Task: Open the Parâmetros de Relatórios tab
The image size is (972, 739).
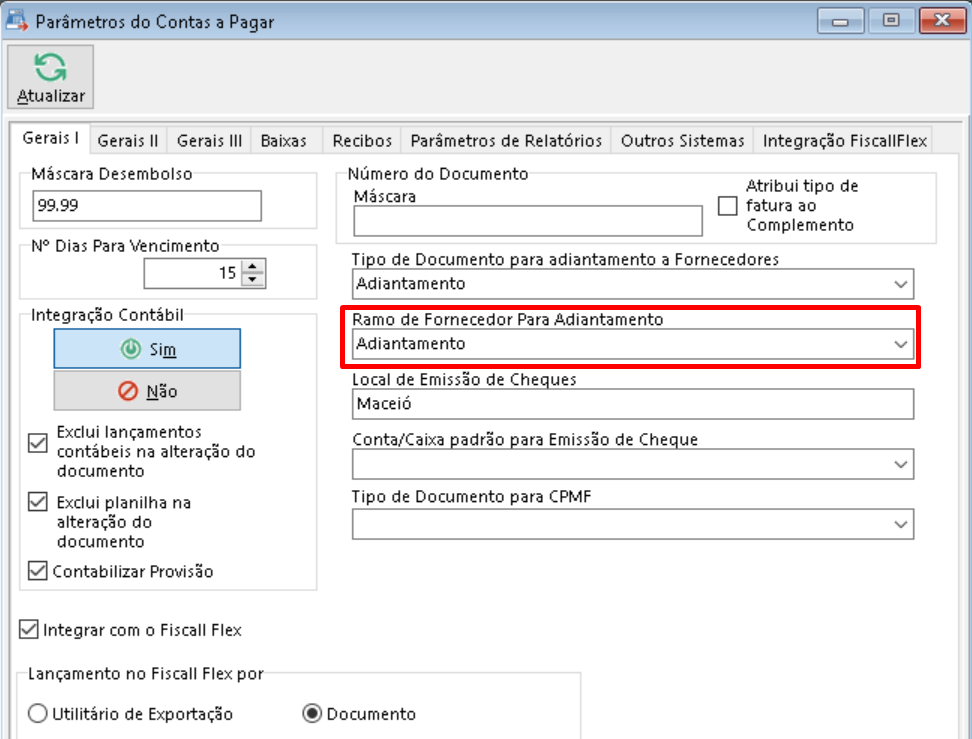Action: click(506, 141)
